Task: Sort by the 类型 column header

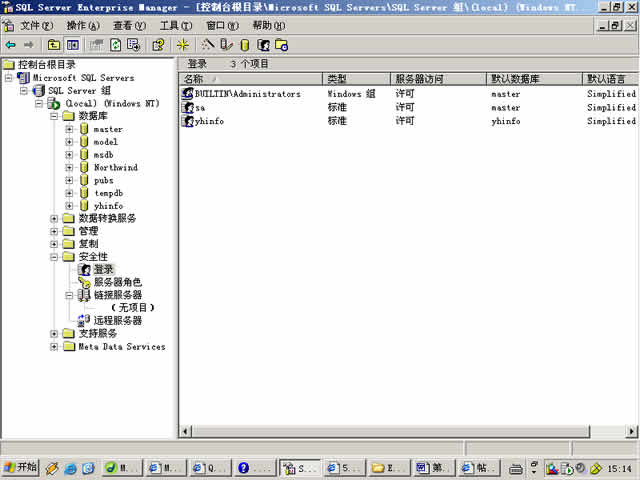Action: click(356, 79)
